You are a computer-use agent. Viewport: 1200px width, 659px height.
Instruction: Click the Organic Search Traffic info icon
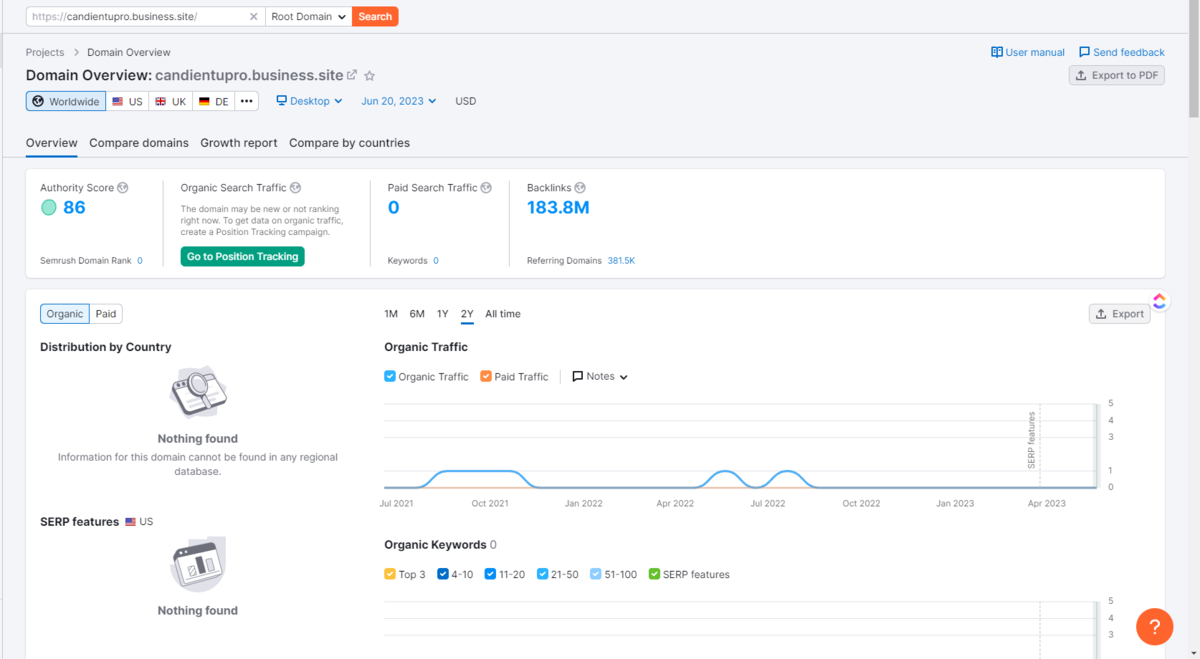coord(295,188)
